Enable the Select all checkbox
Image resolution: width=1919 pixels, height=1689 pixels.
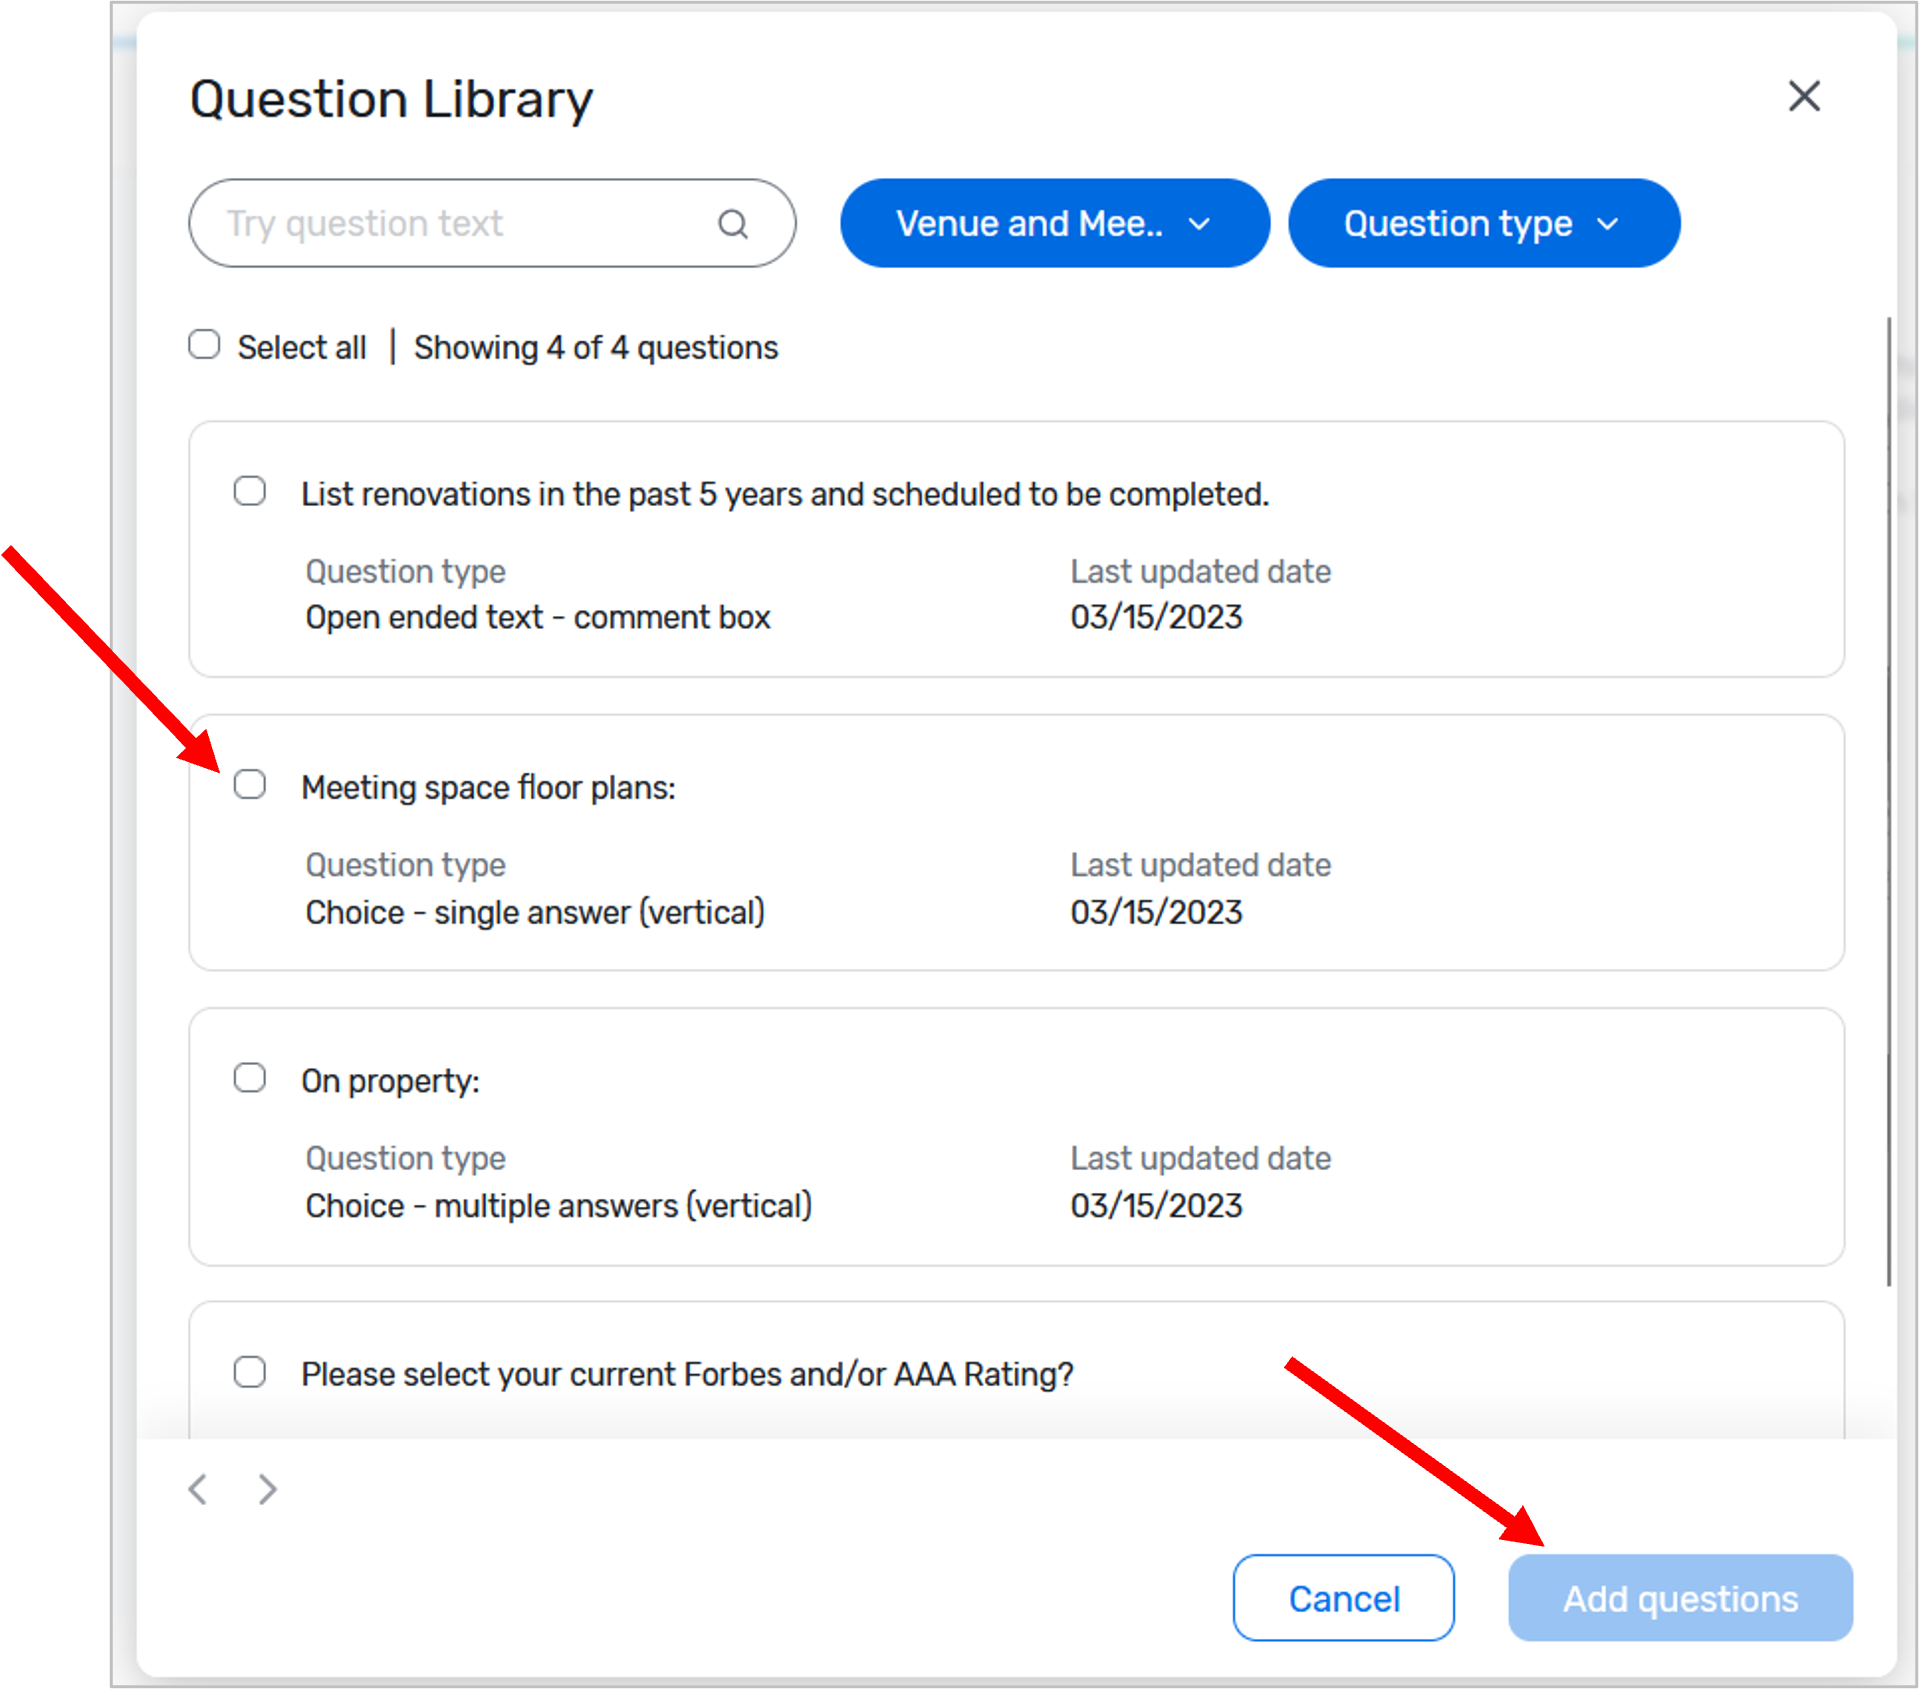click(203, 343)
